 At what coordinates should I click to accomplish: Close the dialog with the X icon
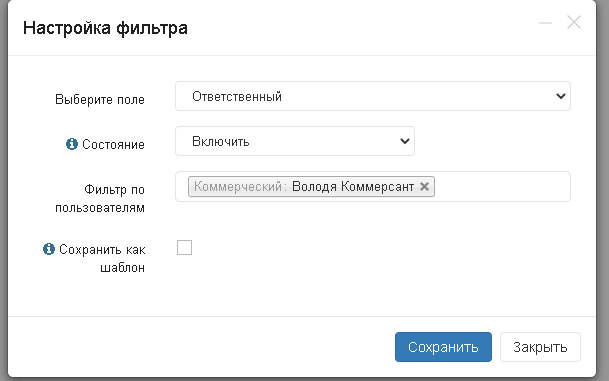tap(574, 23)
